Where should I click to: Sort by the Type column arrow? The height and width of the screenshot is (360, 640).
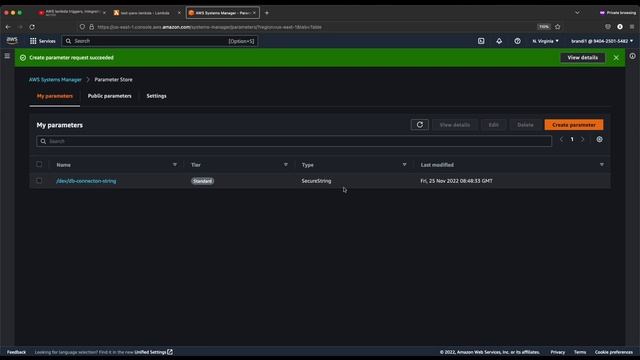click(x=404, y=164)
